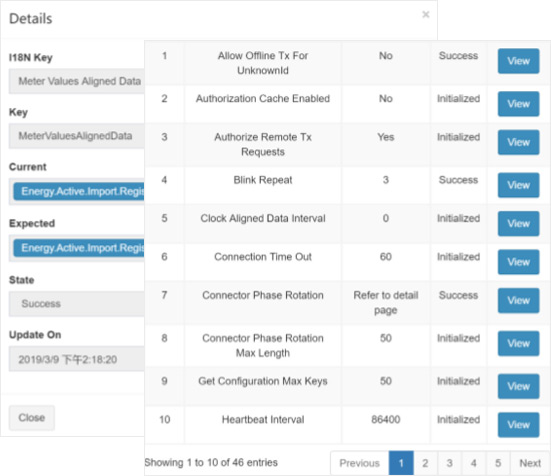View the Allow Offline Tx For UnknownId row
Viewport: 551px width, 476px height.
[518, 61]
